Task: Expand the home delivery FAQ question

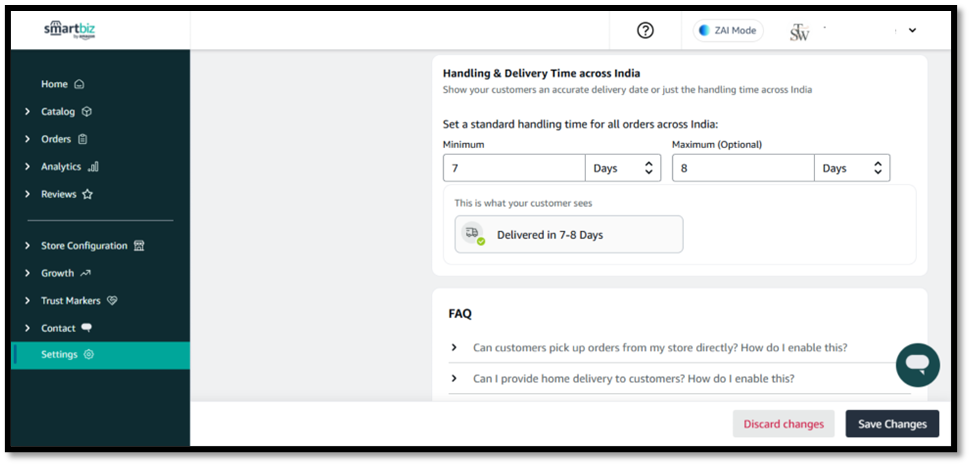Action: coord(633,378)
